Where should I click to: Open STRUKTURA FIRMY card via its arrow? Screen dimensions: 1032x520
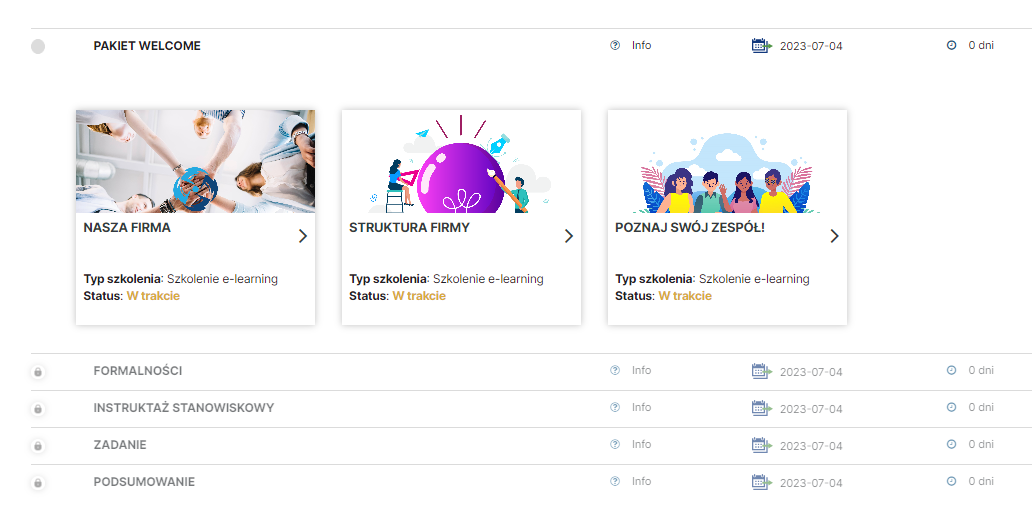click(569, 236)
